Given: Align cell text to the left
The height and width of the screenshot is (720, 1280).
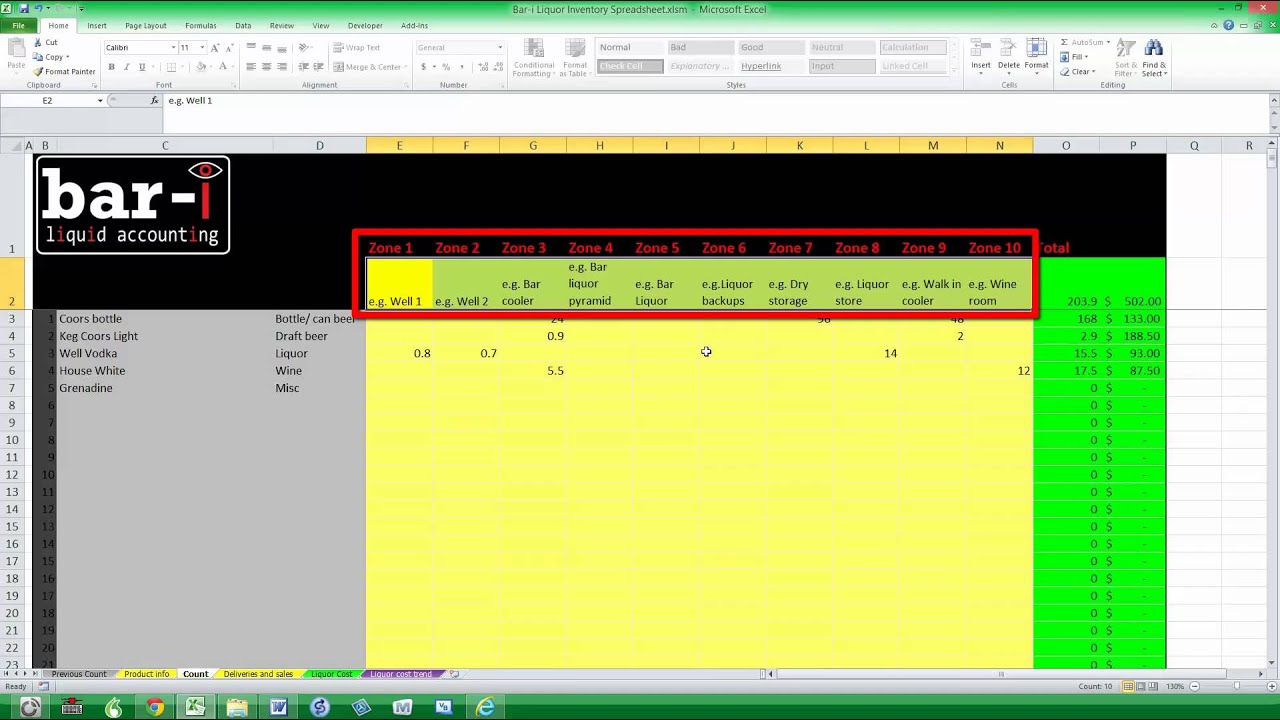Looking at the screenshot, I should [x=251, y=67].
